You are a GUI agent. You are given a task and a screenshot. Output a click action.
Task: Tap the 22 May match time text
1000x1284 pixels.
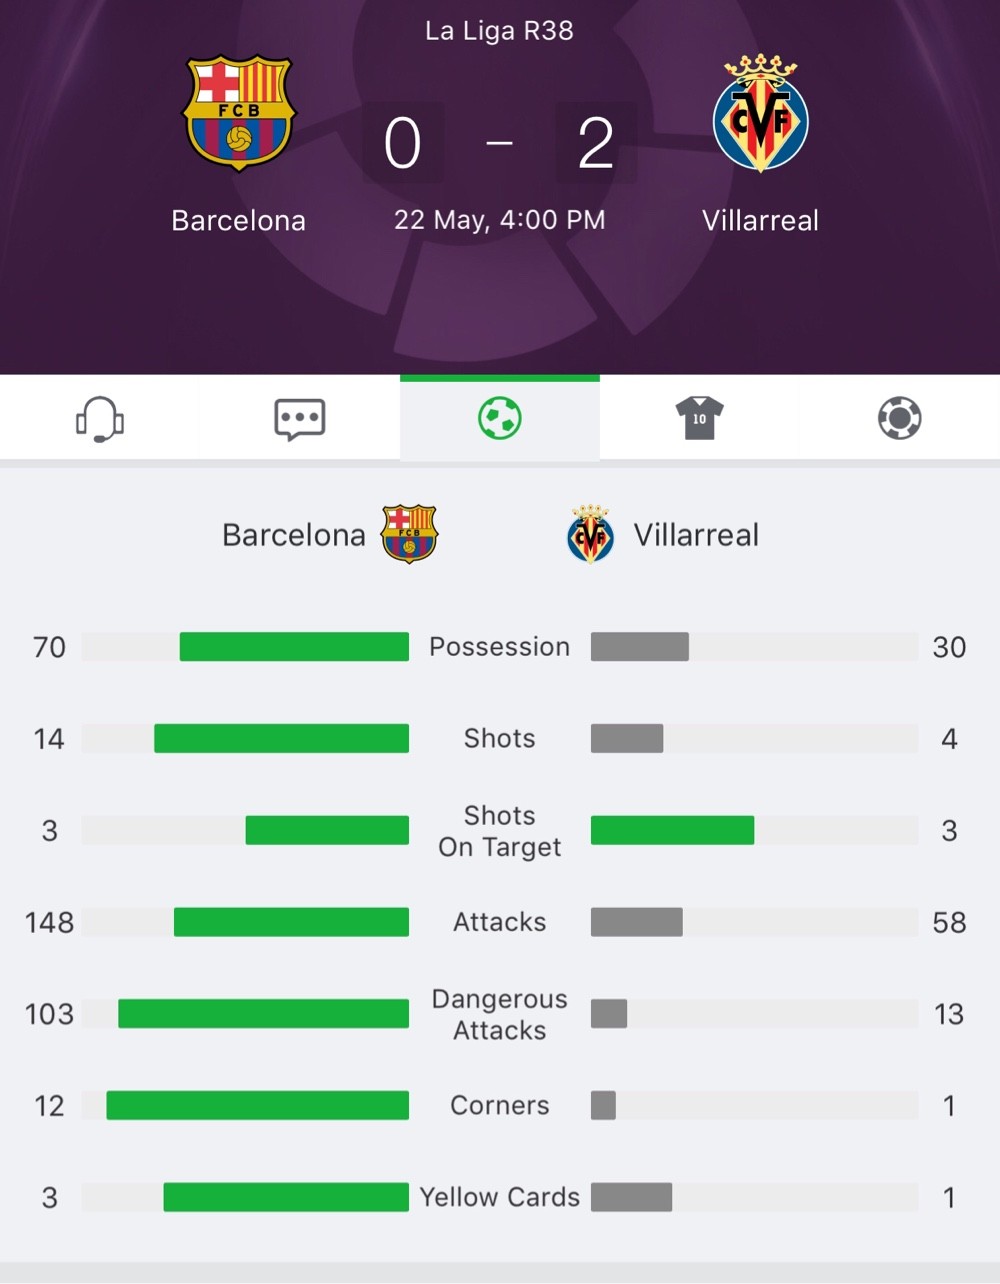(499, 220)
